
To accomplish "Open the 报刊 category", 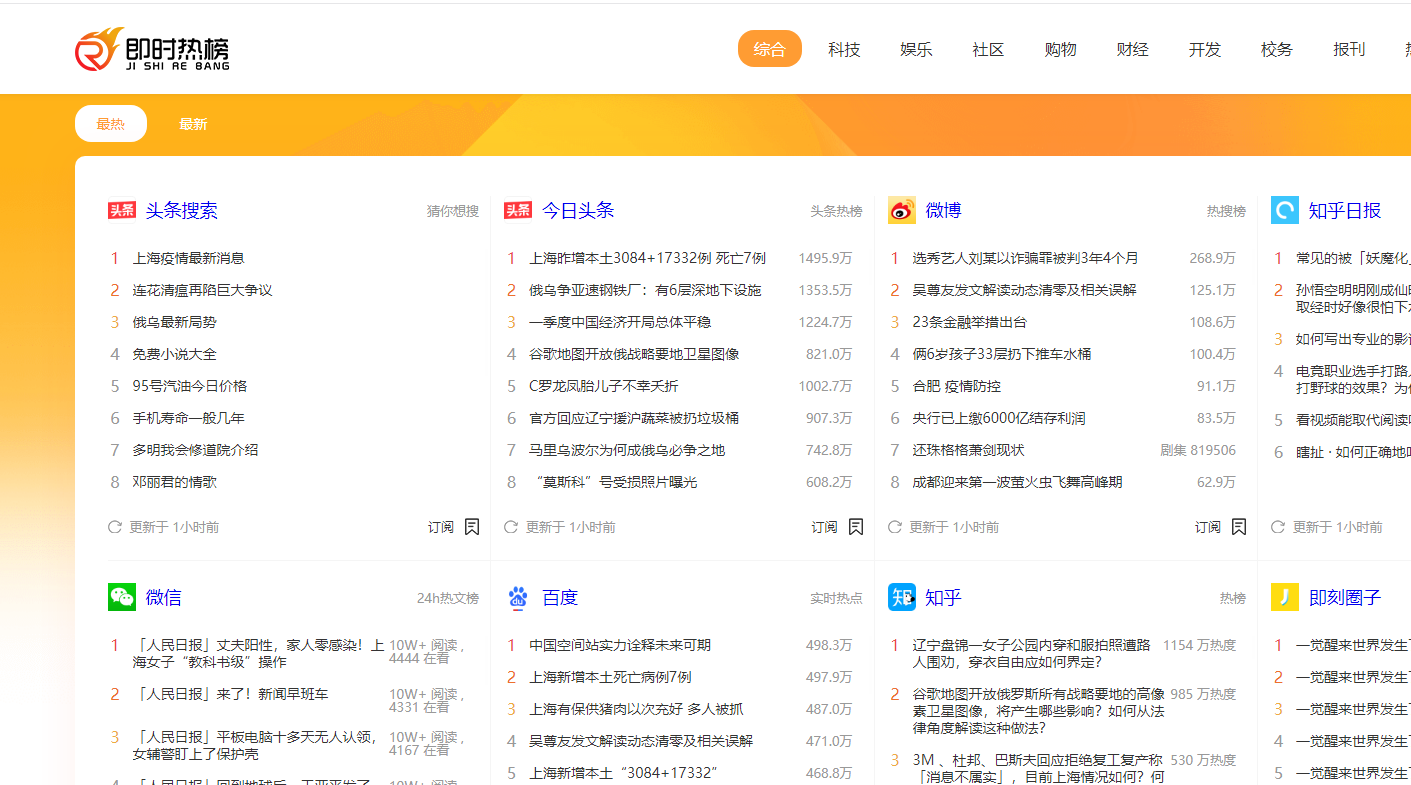I will (1348, 49).
